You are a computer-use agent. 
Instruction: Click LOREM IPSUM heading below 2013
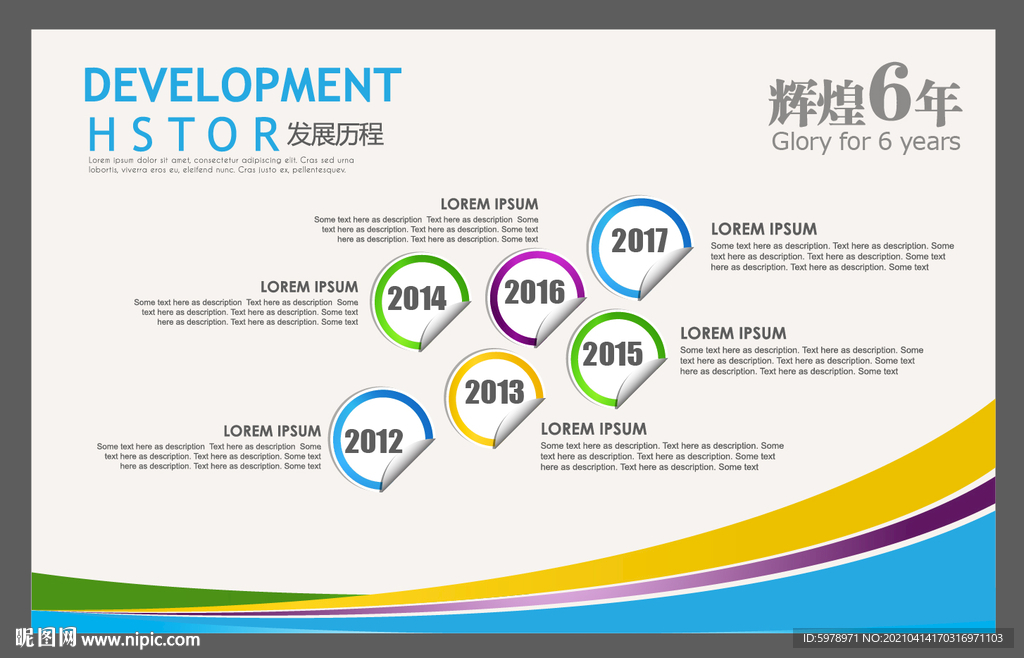[594, 429]
